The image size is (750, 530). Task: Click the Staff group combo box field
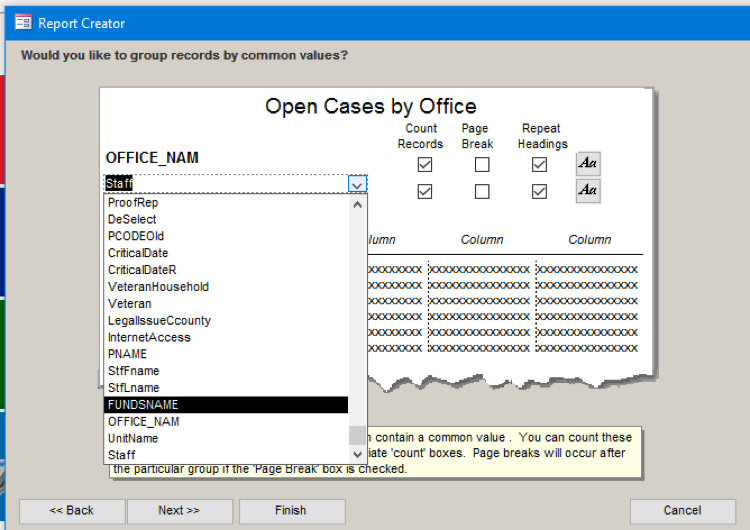point(225,184)
